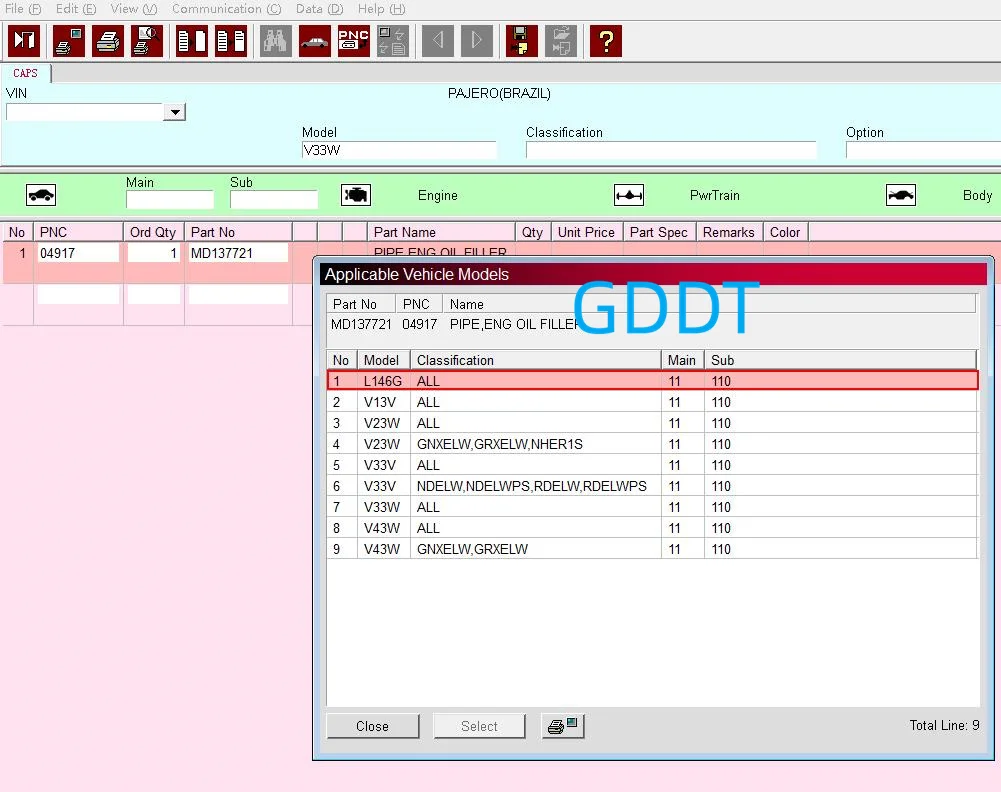Click the Total Line: 9 text
Screen dimensions: 1001x792
tap(944, 725)
